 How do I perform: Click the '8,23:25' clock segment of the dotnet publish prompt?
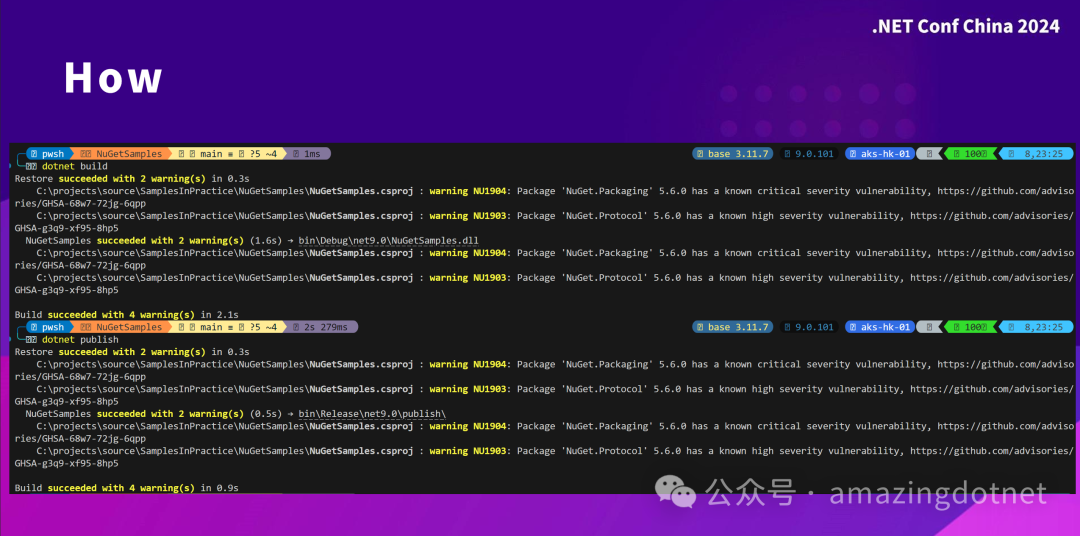click(1036, 327)
